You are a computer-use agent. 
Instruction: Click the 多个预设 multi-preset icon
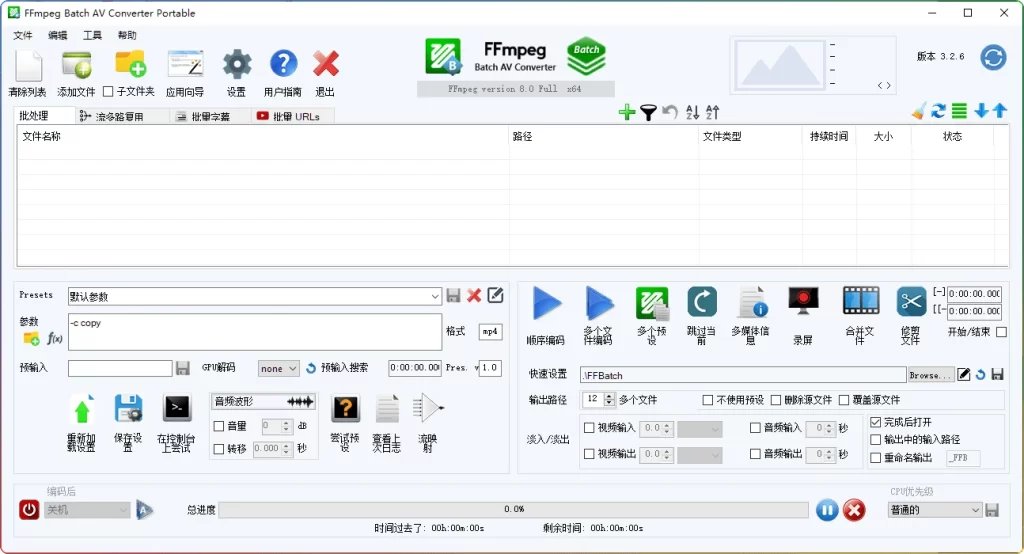click(652, 304)
